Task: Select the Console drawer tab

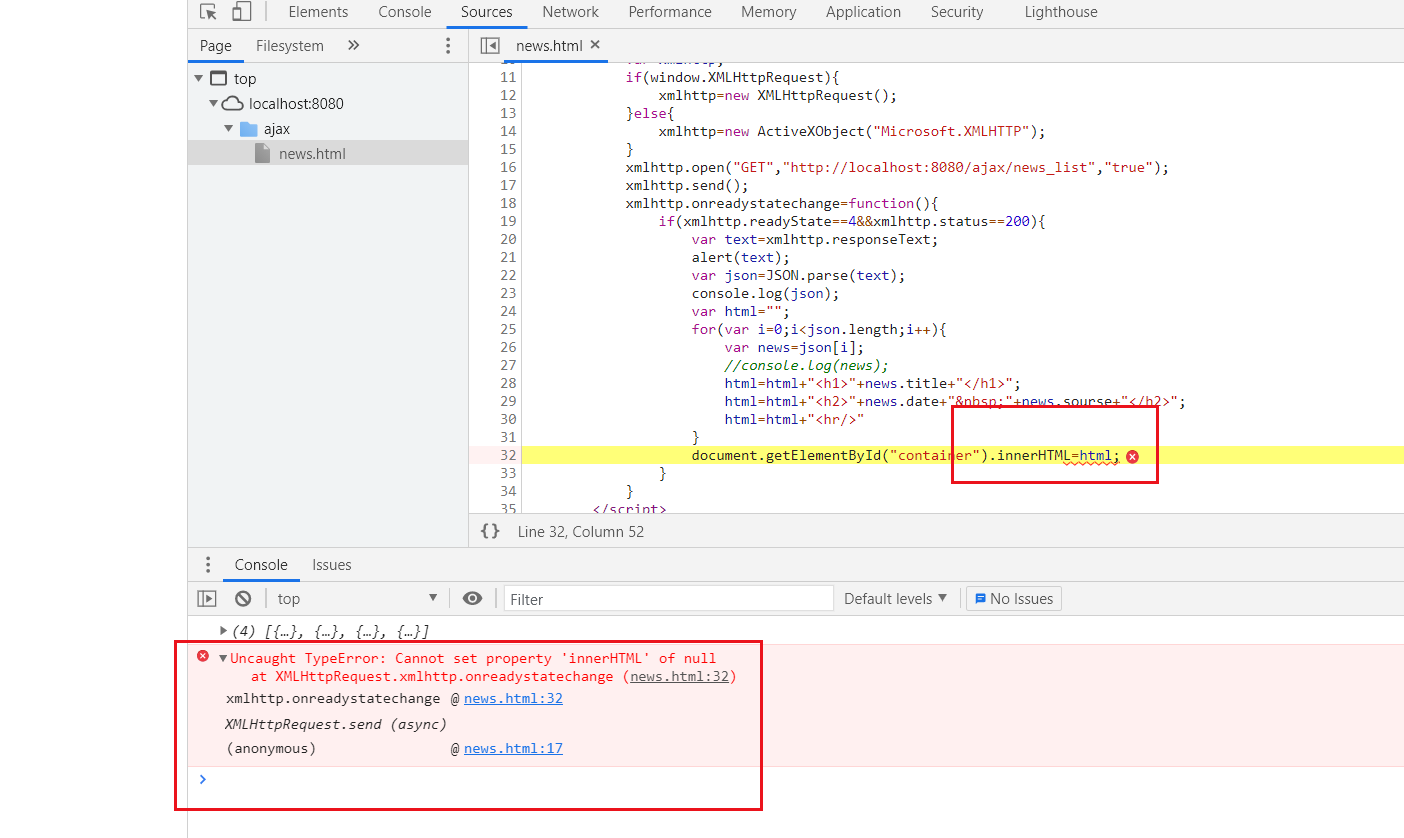Action: (x=261, y=565)
